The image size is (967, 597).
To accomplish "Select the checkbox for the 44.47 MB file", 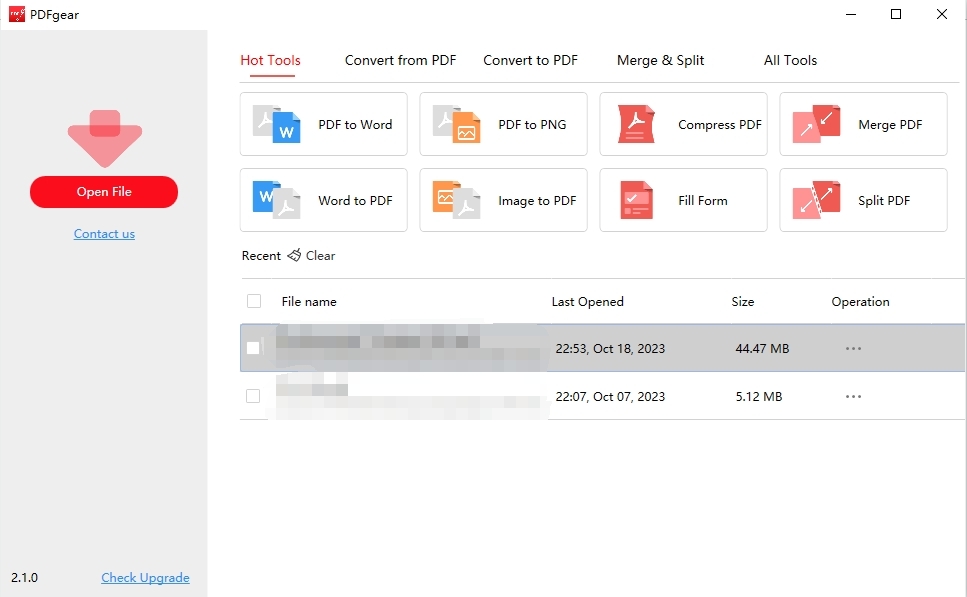I will [x=253, y=348].
